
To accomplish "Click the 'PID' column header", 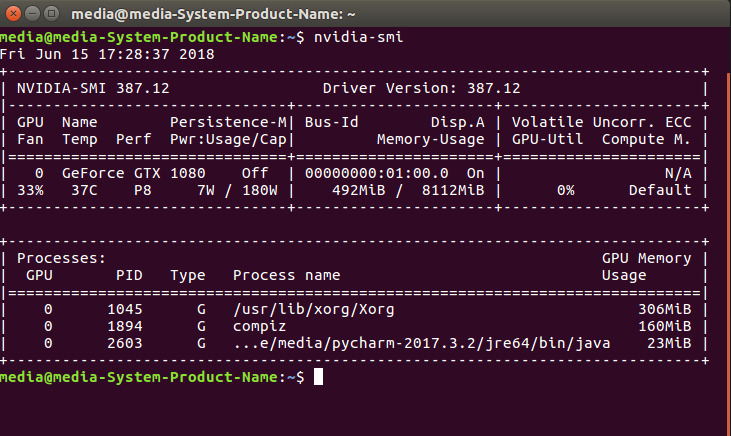I will click(x=129, y=275).
